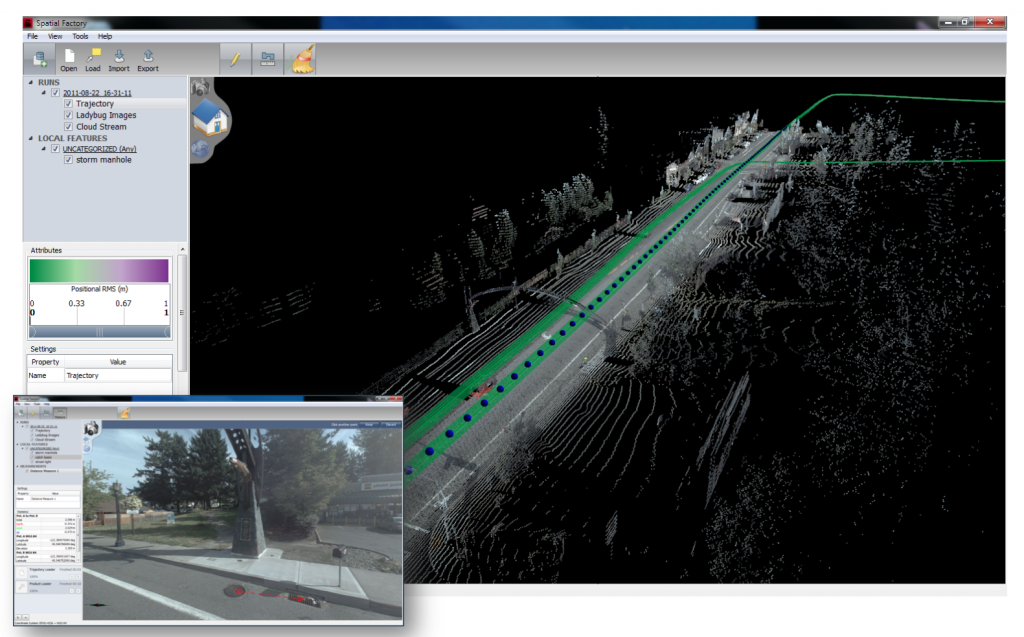Screen dimensions: 1024x637
Task: Collapse the RUNS tree section
Action: 30,82
